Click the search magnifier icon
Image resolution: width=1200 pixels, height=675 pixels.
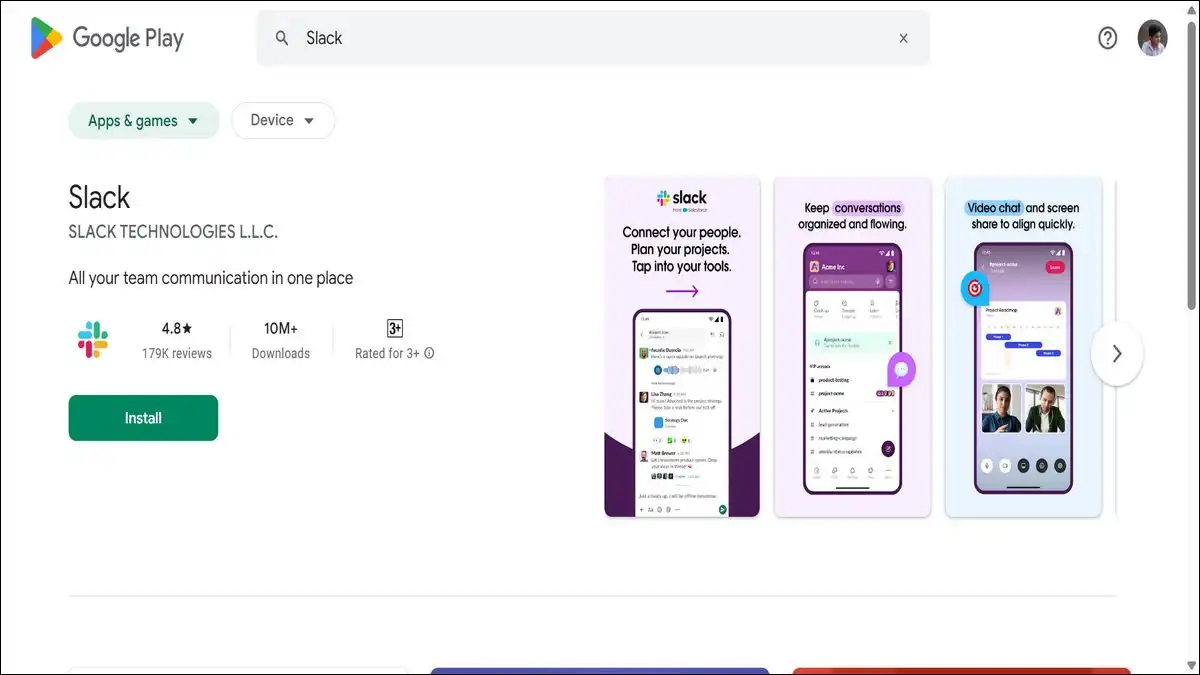tap(282, 38)
